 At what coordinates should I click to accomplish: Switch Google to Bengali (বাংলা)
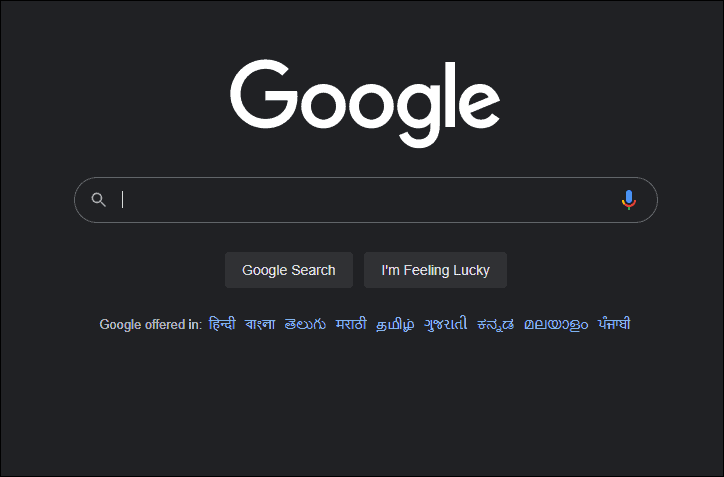[x=260, y=324]
